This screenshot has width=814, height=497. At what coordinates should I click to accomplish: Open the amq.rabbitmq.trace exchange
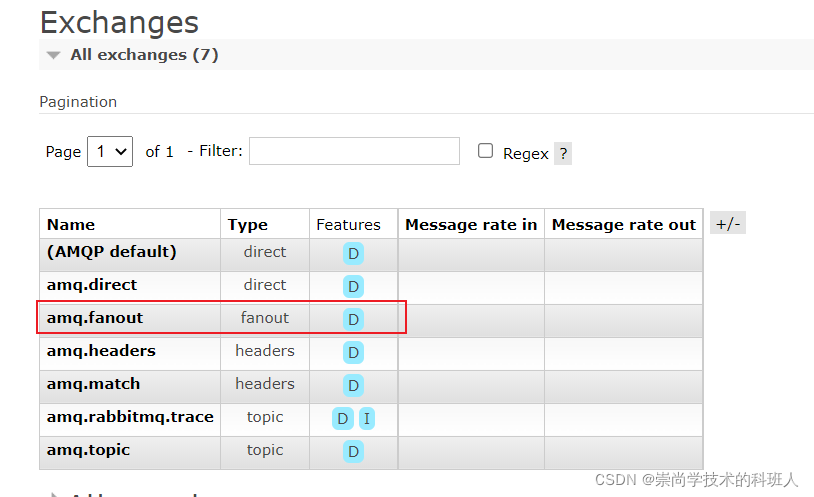(130, 417)
